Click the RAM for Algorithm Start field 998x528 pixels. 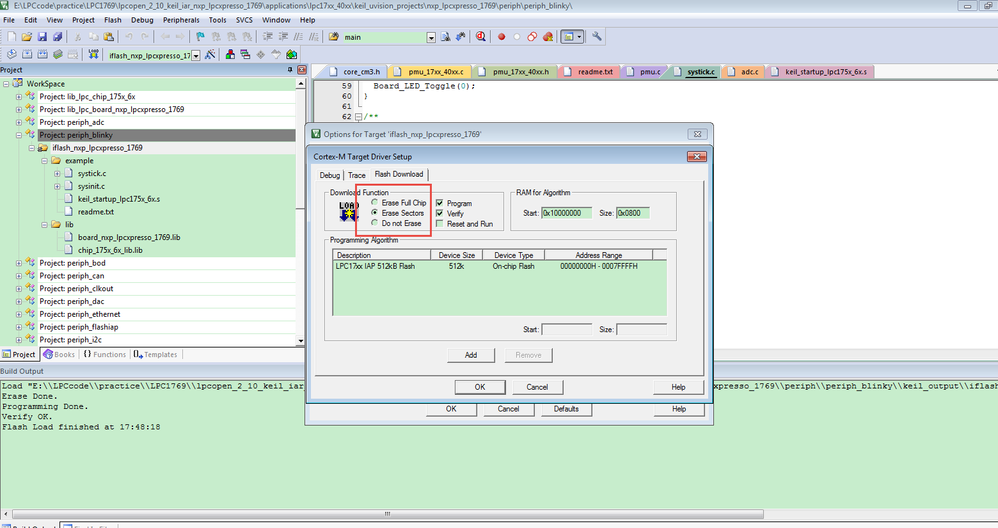(566, 213)
